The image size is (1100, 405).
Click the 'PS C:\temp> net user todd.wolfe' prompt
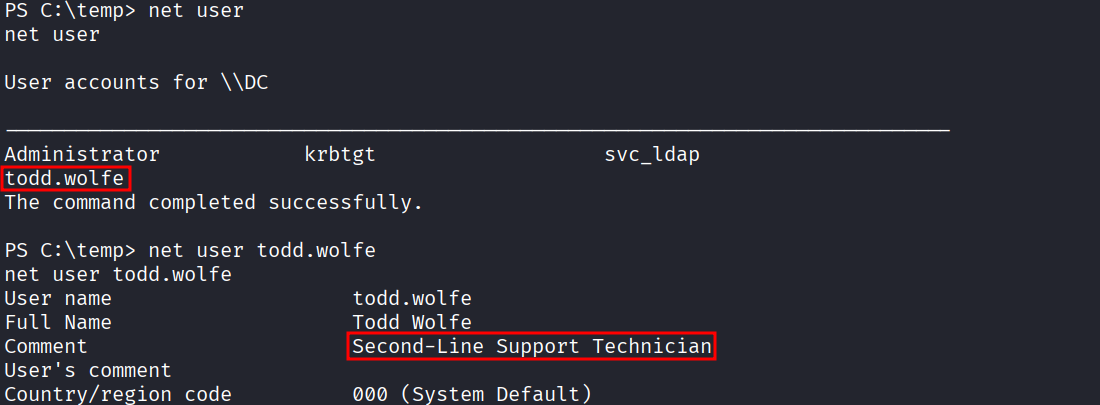click(x=190, y=250)
